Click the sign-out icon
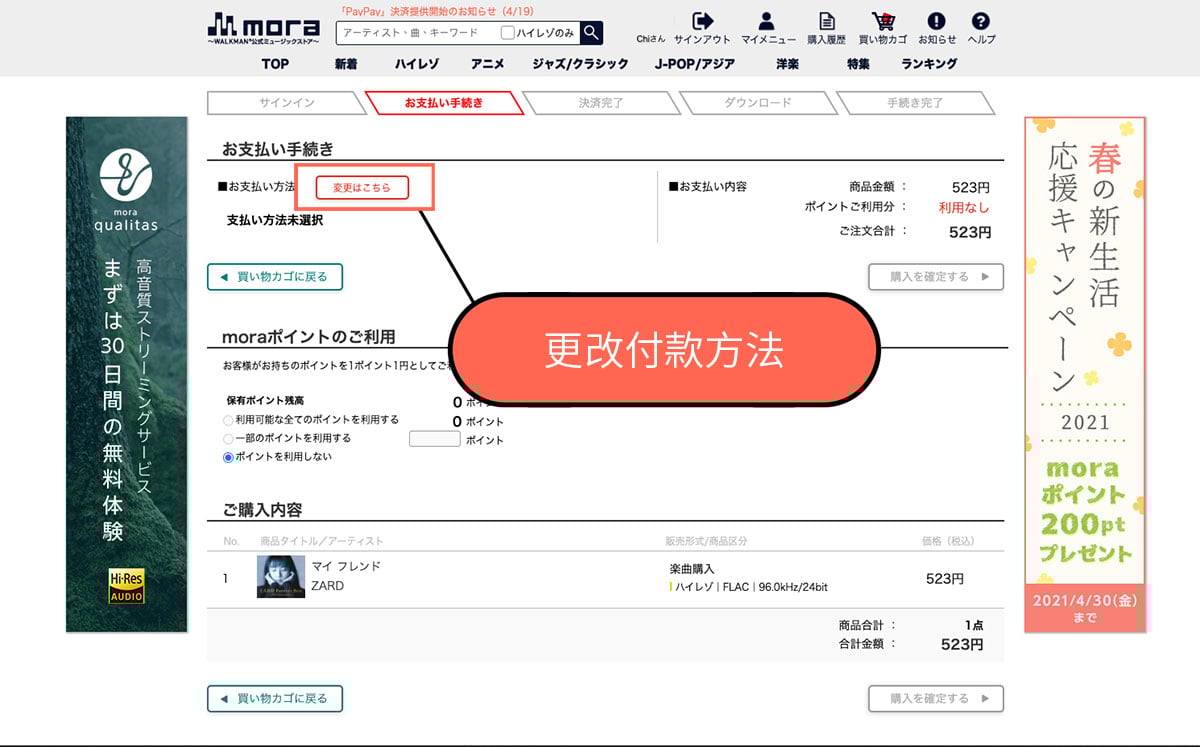Viewport: 1200px width, 747px height. pos(702,21)
